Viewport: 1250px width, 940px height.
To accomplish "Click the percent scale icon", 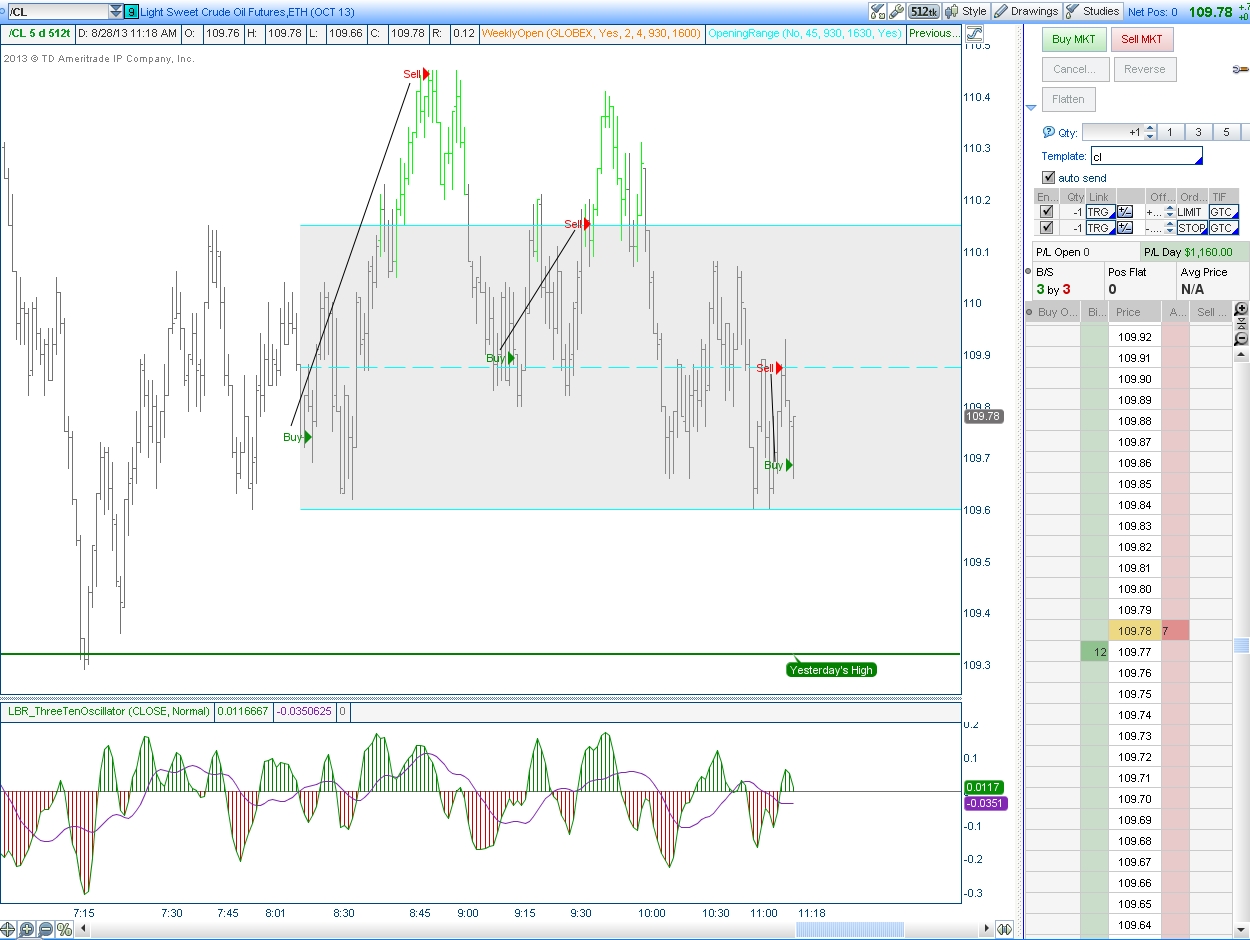I will (x=64, y=929).
